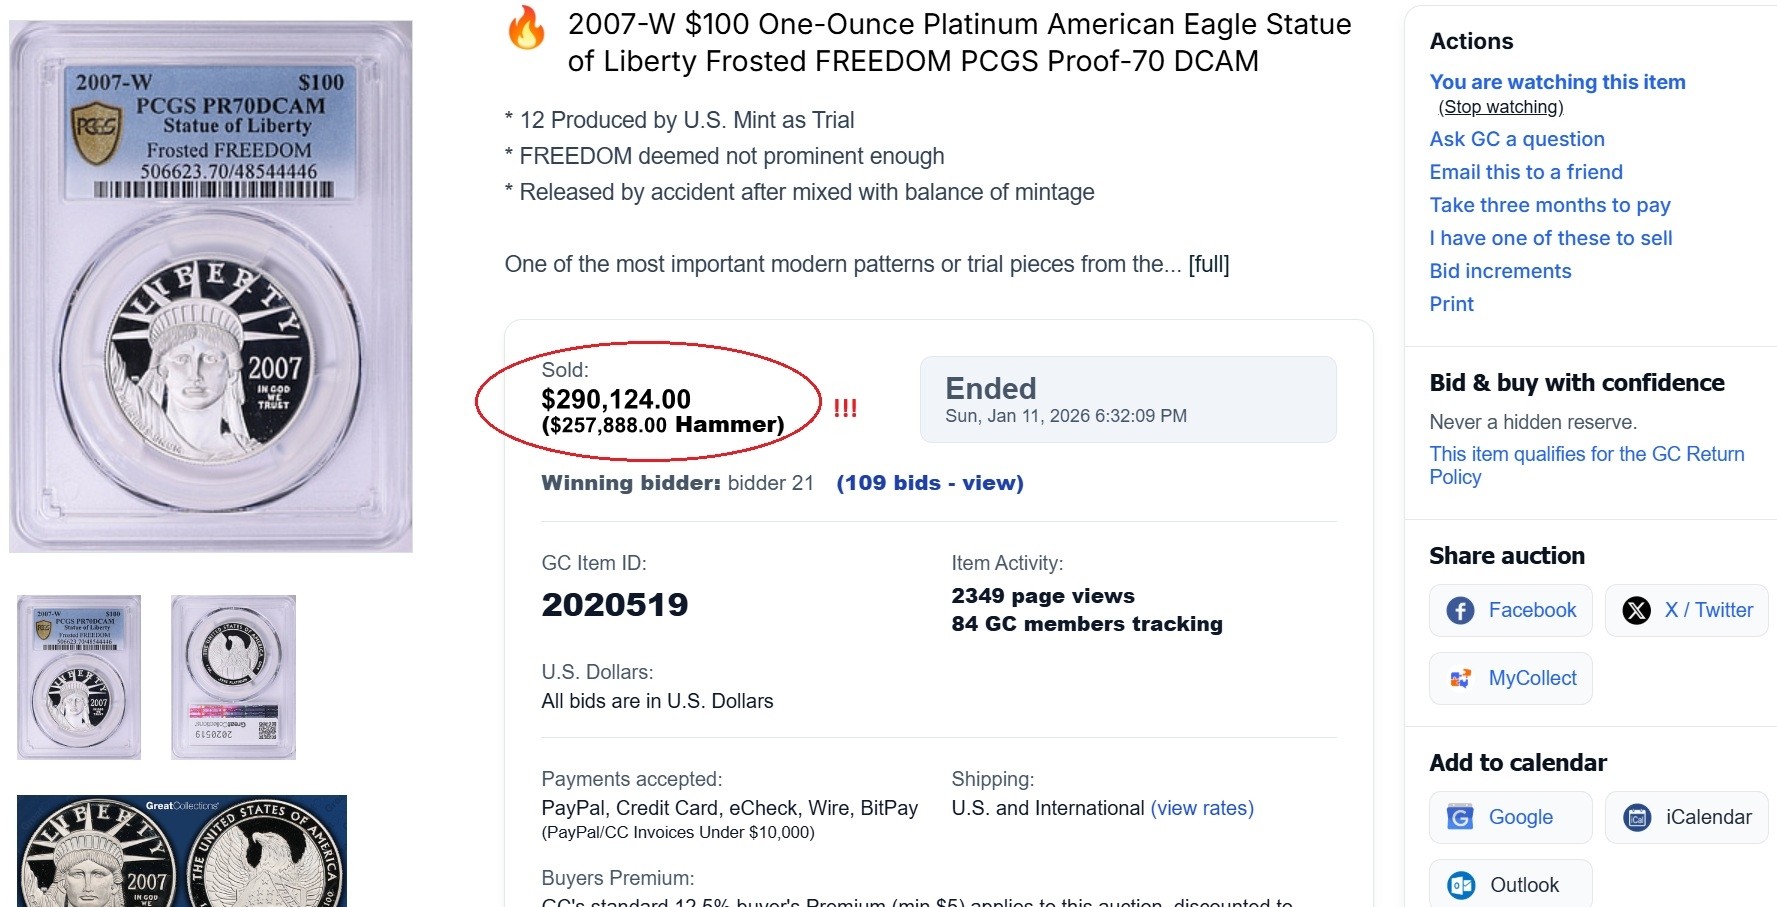
Task: Open the GC Return Policy link
Action: pyautogui.click(x=1586, y=465)
